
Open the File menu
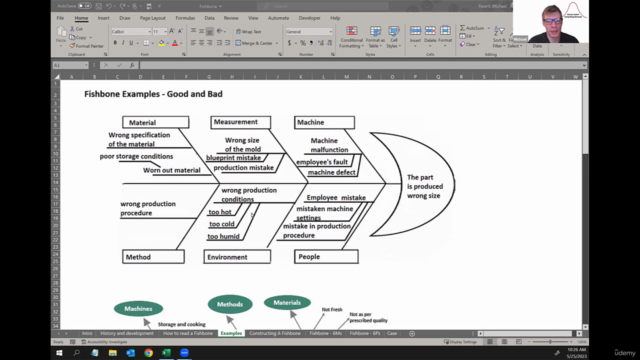point(60,18)
